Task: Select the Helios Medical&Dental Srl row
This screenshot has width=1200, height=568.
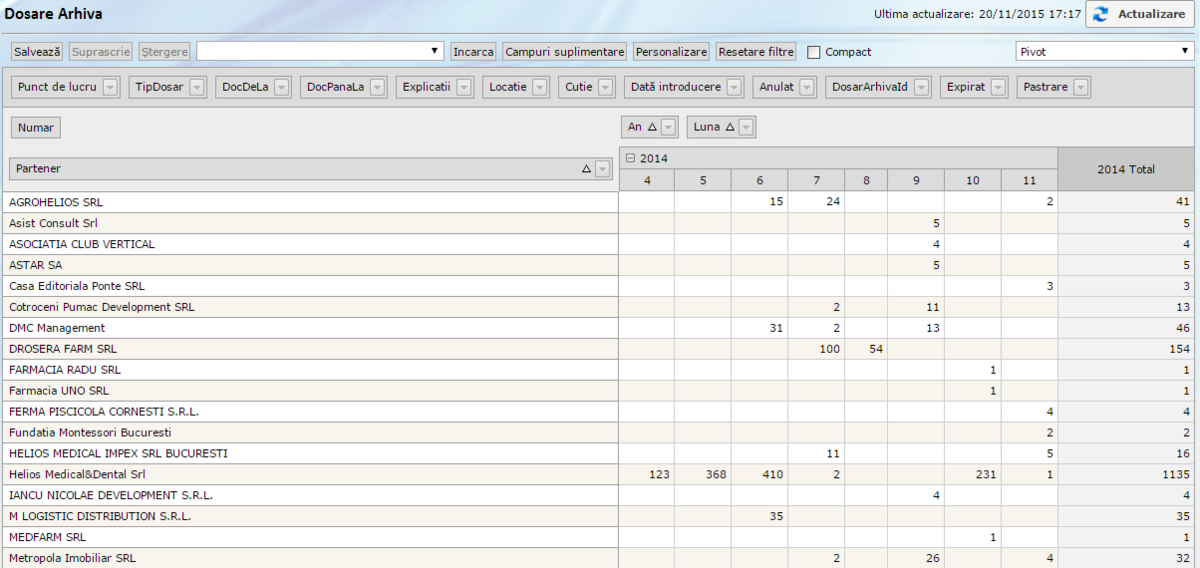Action: tap(77, 475)
